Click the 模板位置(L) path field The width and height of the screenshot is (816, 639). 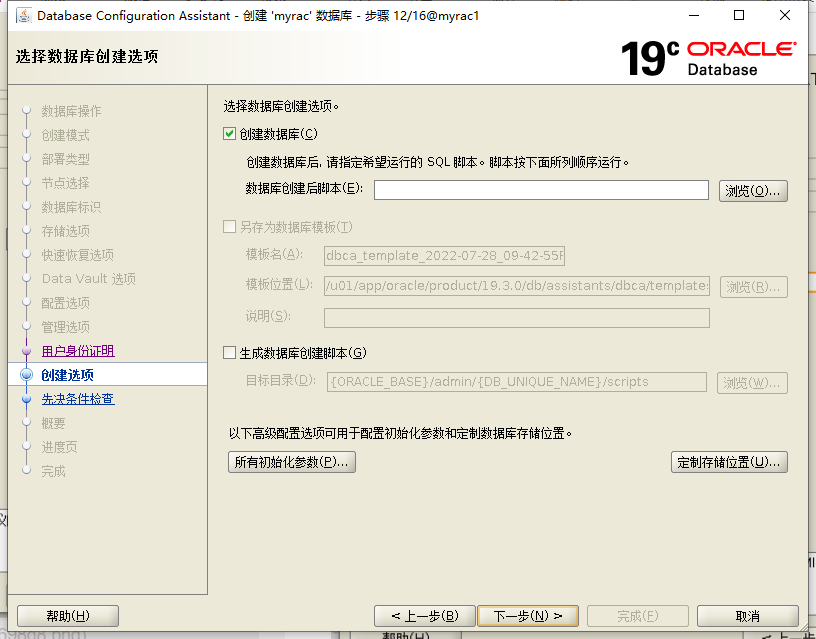(x=516, y=286)
